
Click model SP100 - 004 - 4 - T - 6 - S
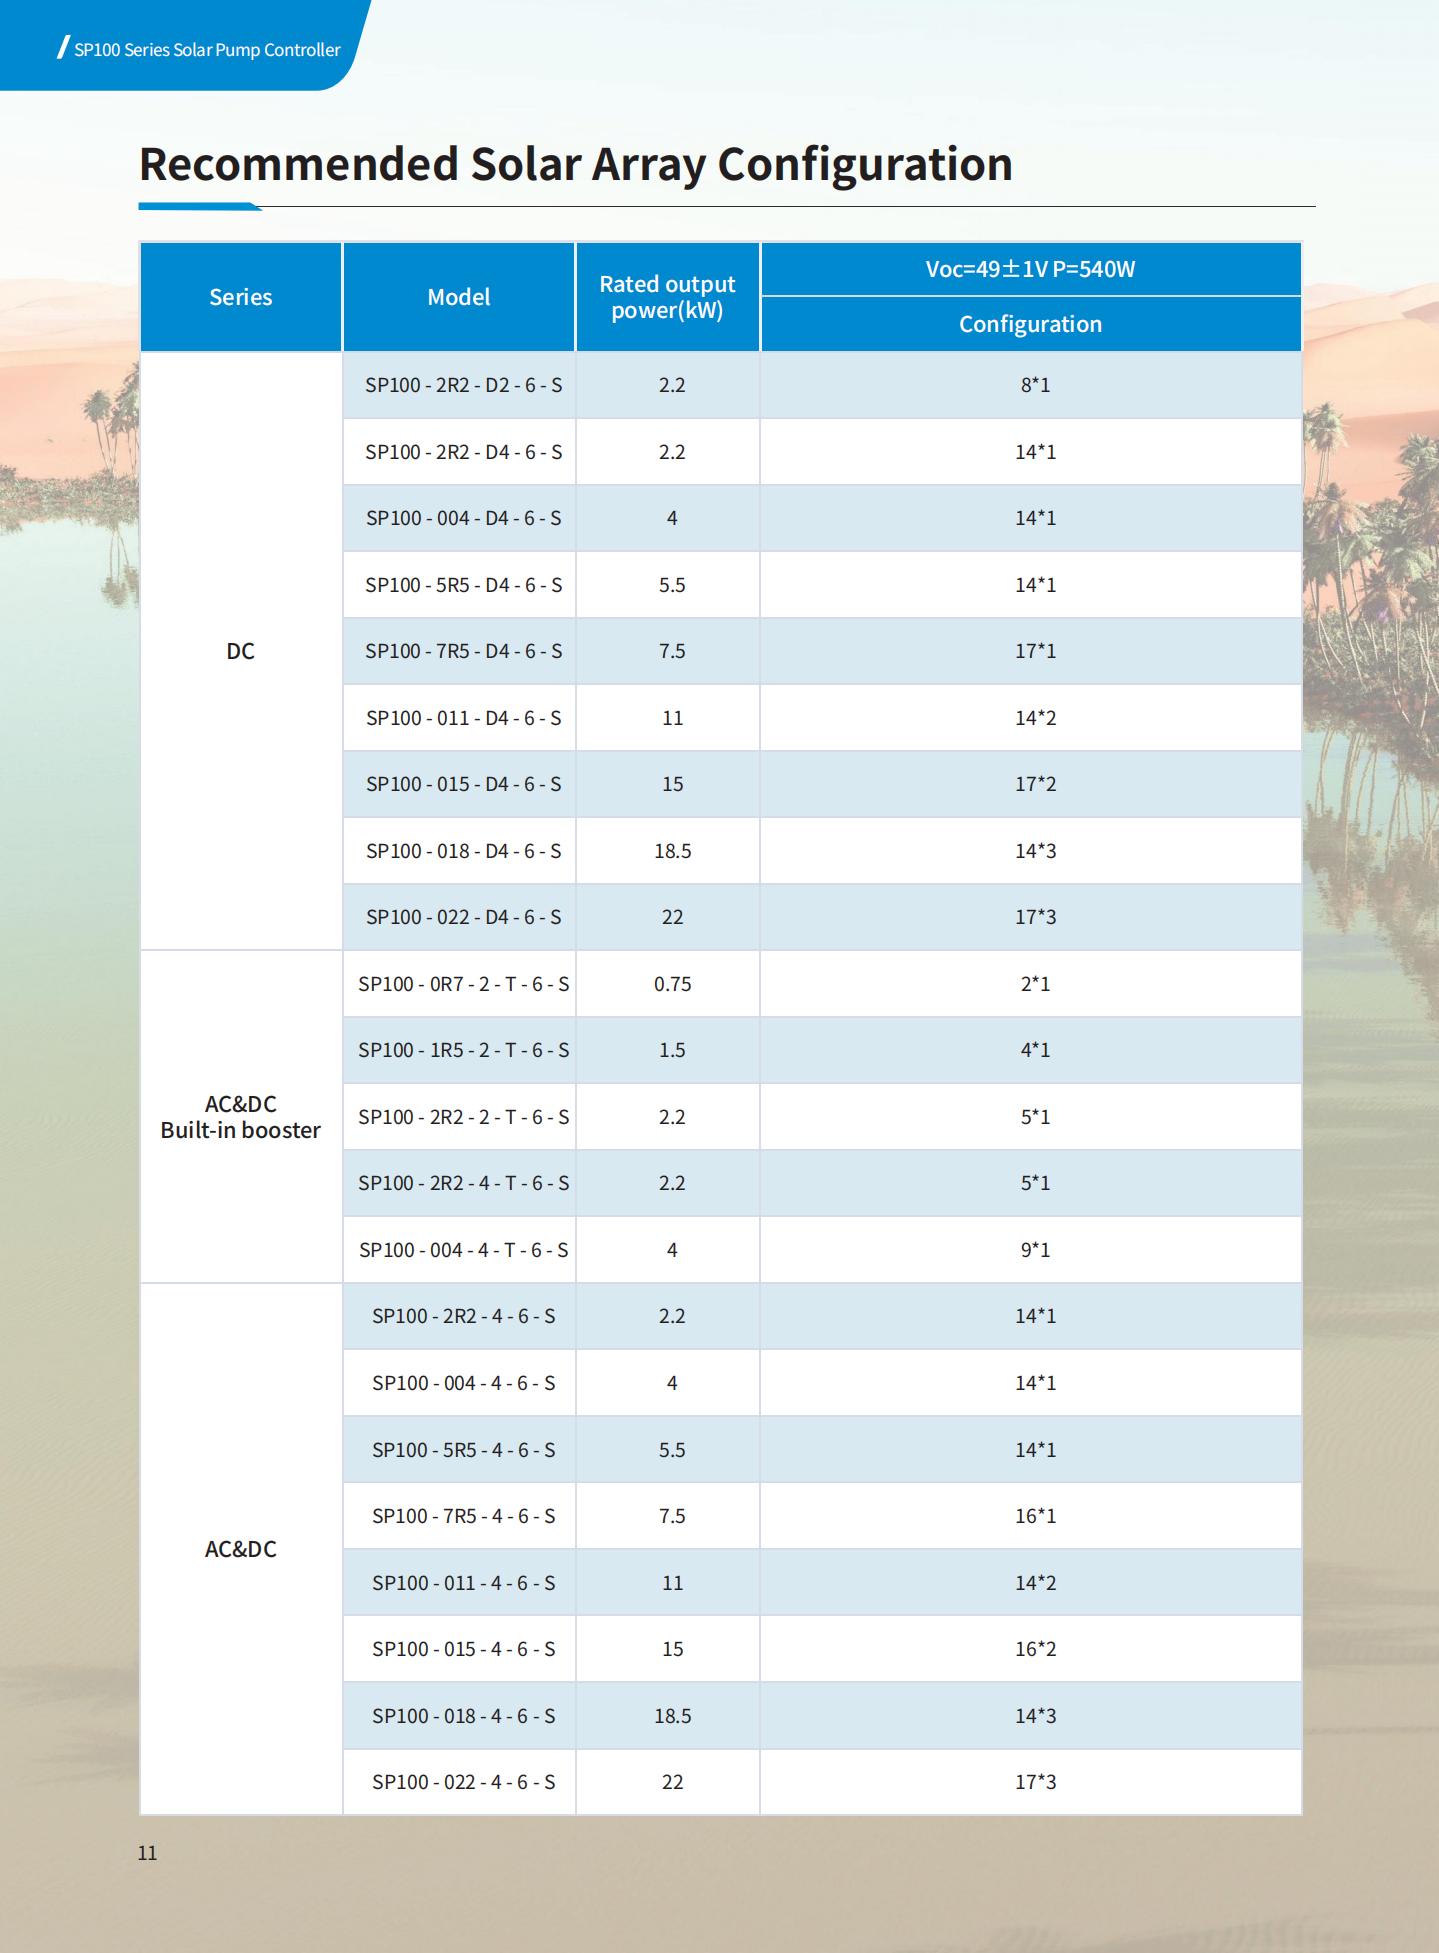coord(463,1250)
